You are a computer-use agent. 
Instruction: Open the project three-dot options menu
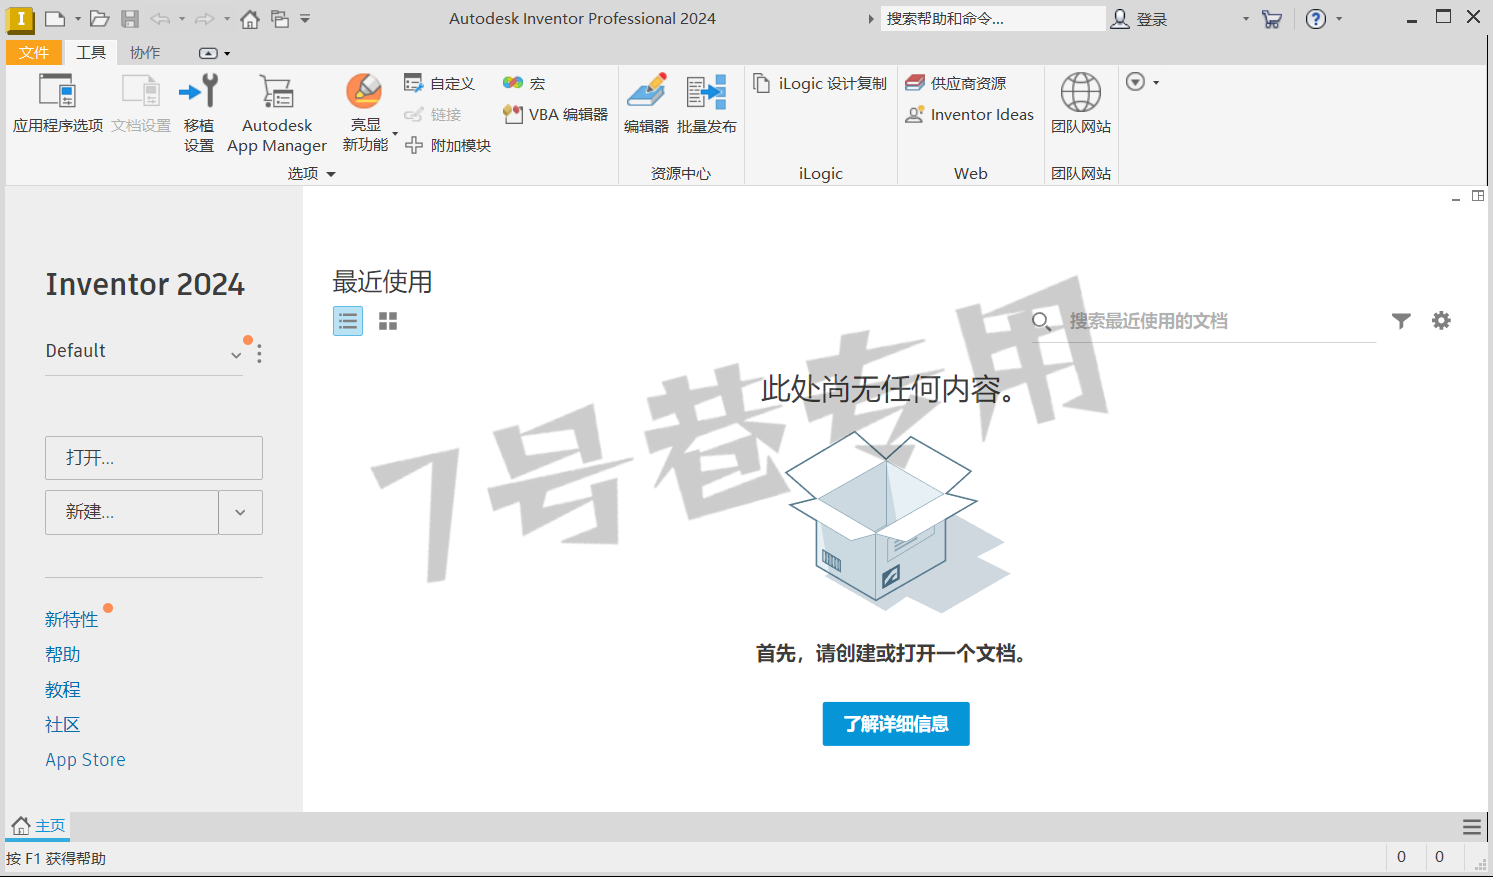coord(259,353)
